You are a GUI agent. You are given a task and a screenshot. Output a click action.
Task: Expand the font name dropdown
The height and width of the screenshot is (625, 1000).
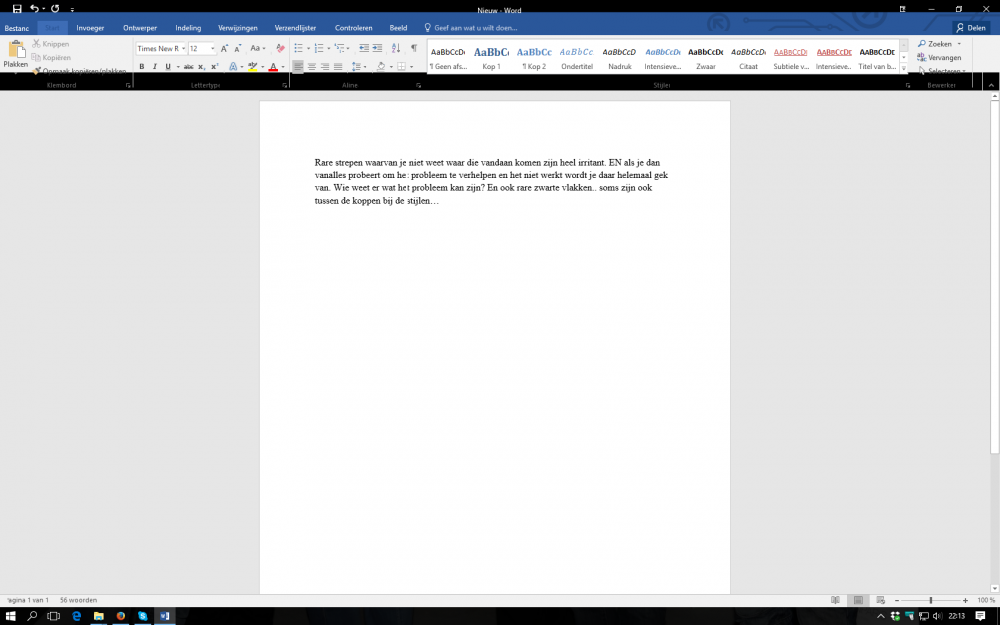point(183,48)
